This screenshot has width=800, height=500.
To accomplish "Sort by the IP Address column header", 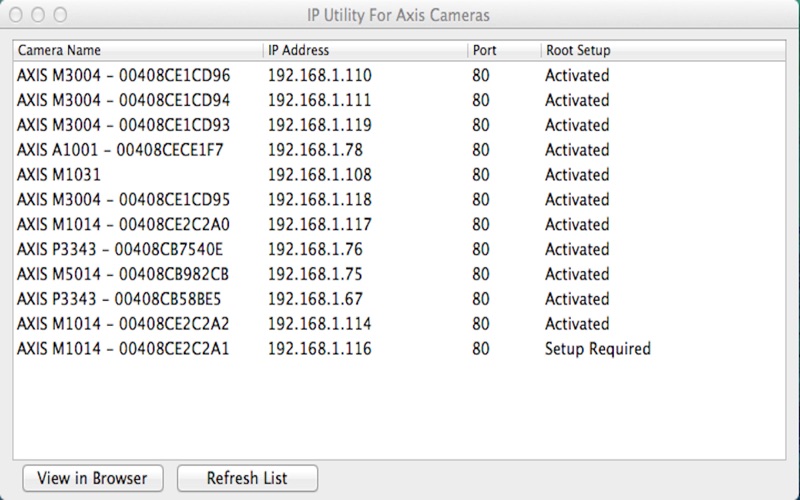I will 366,51.
